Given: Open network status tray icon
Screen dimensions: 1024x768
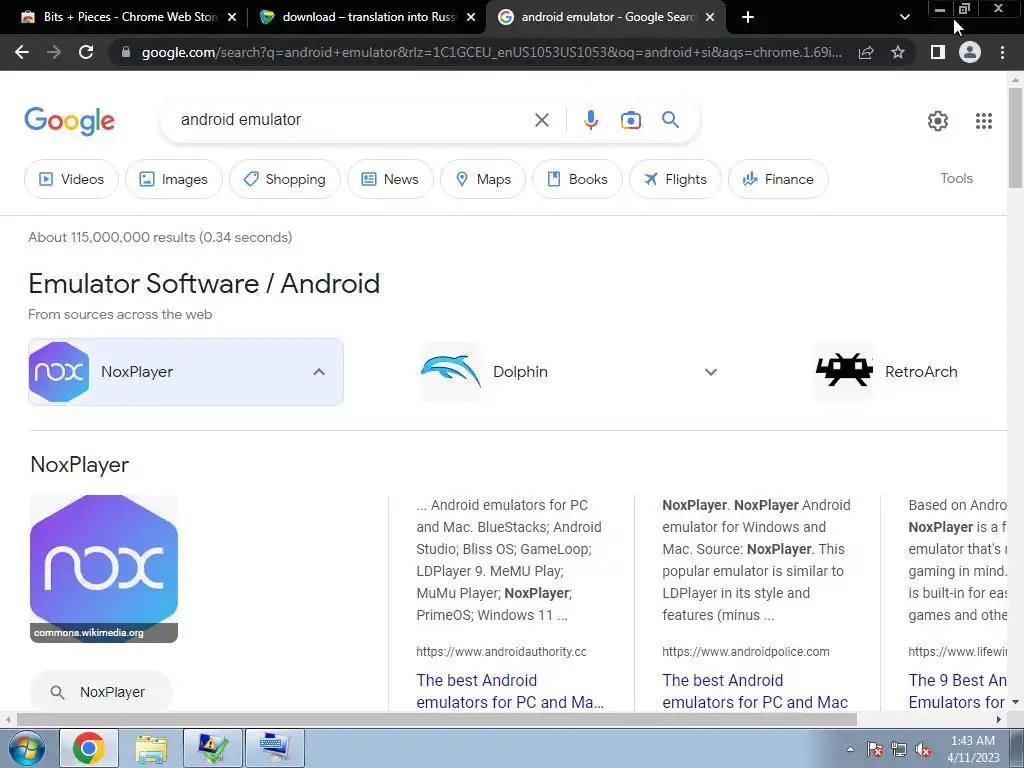Looking at the screenshot, I should coord(899,749).
